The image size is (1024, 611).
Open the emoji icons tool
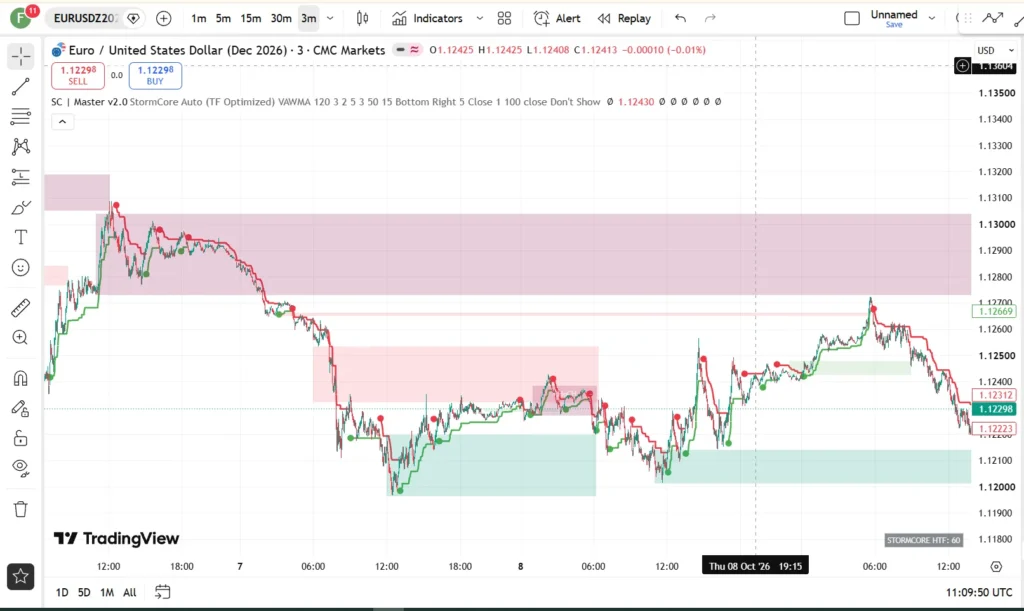[x=21, y=268]
